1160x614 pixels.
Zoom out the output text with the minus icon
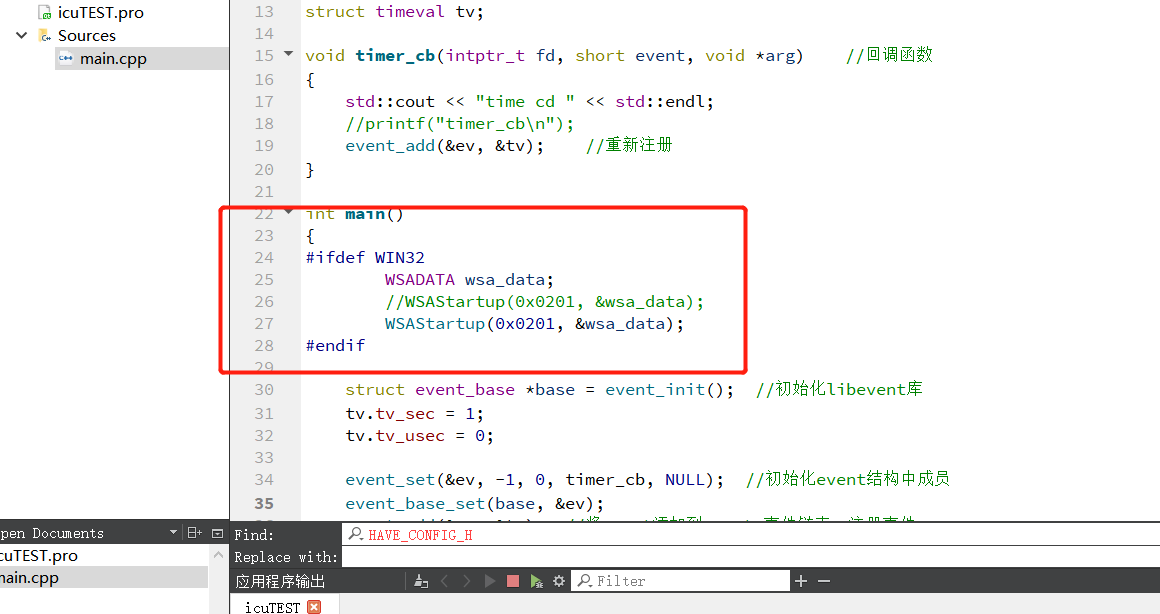point(822,580)
